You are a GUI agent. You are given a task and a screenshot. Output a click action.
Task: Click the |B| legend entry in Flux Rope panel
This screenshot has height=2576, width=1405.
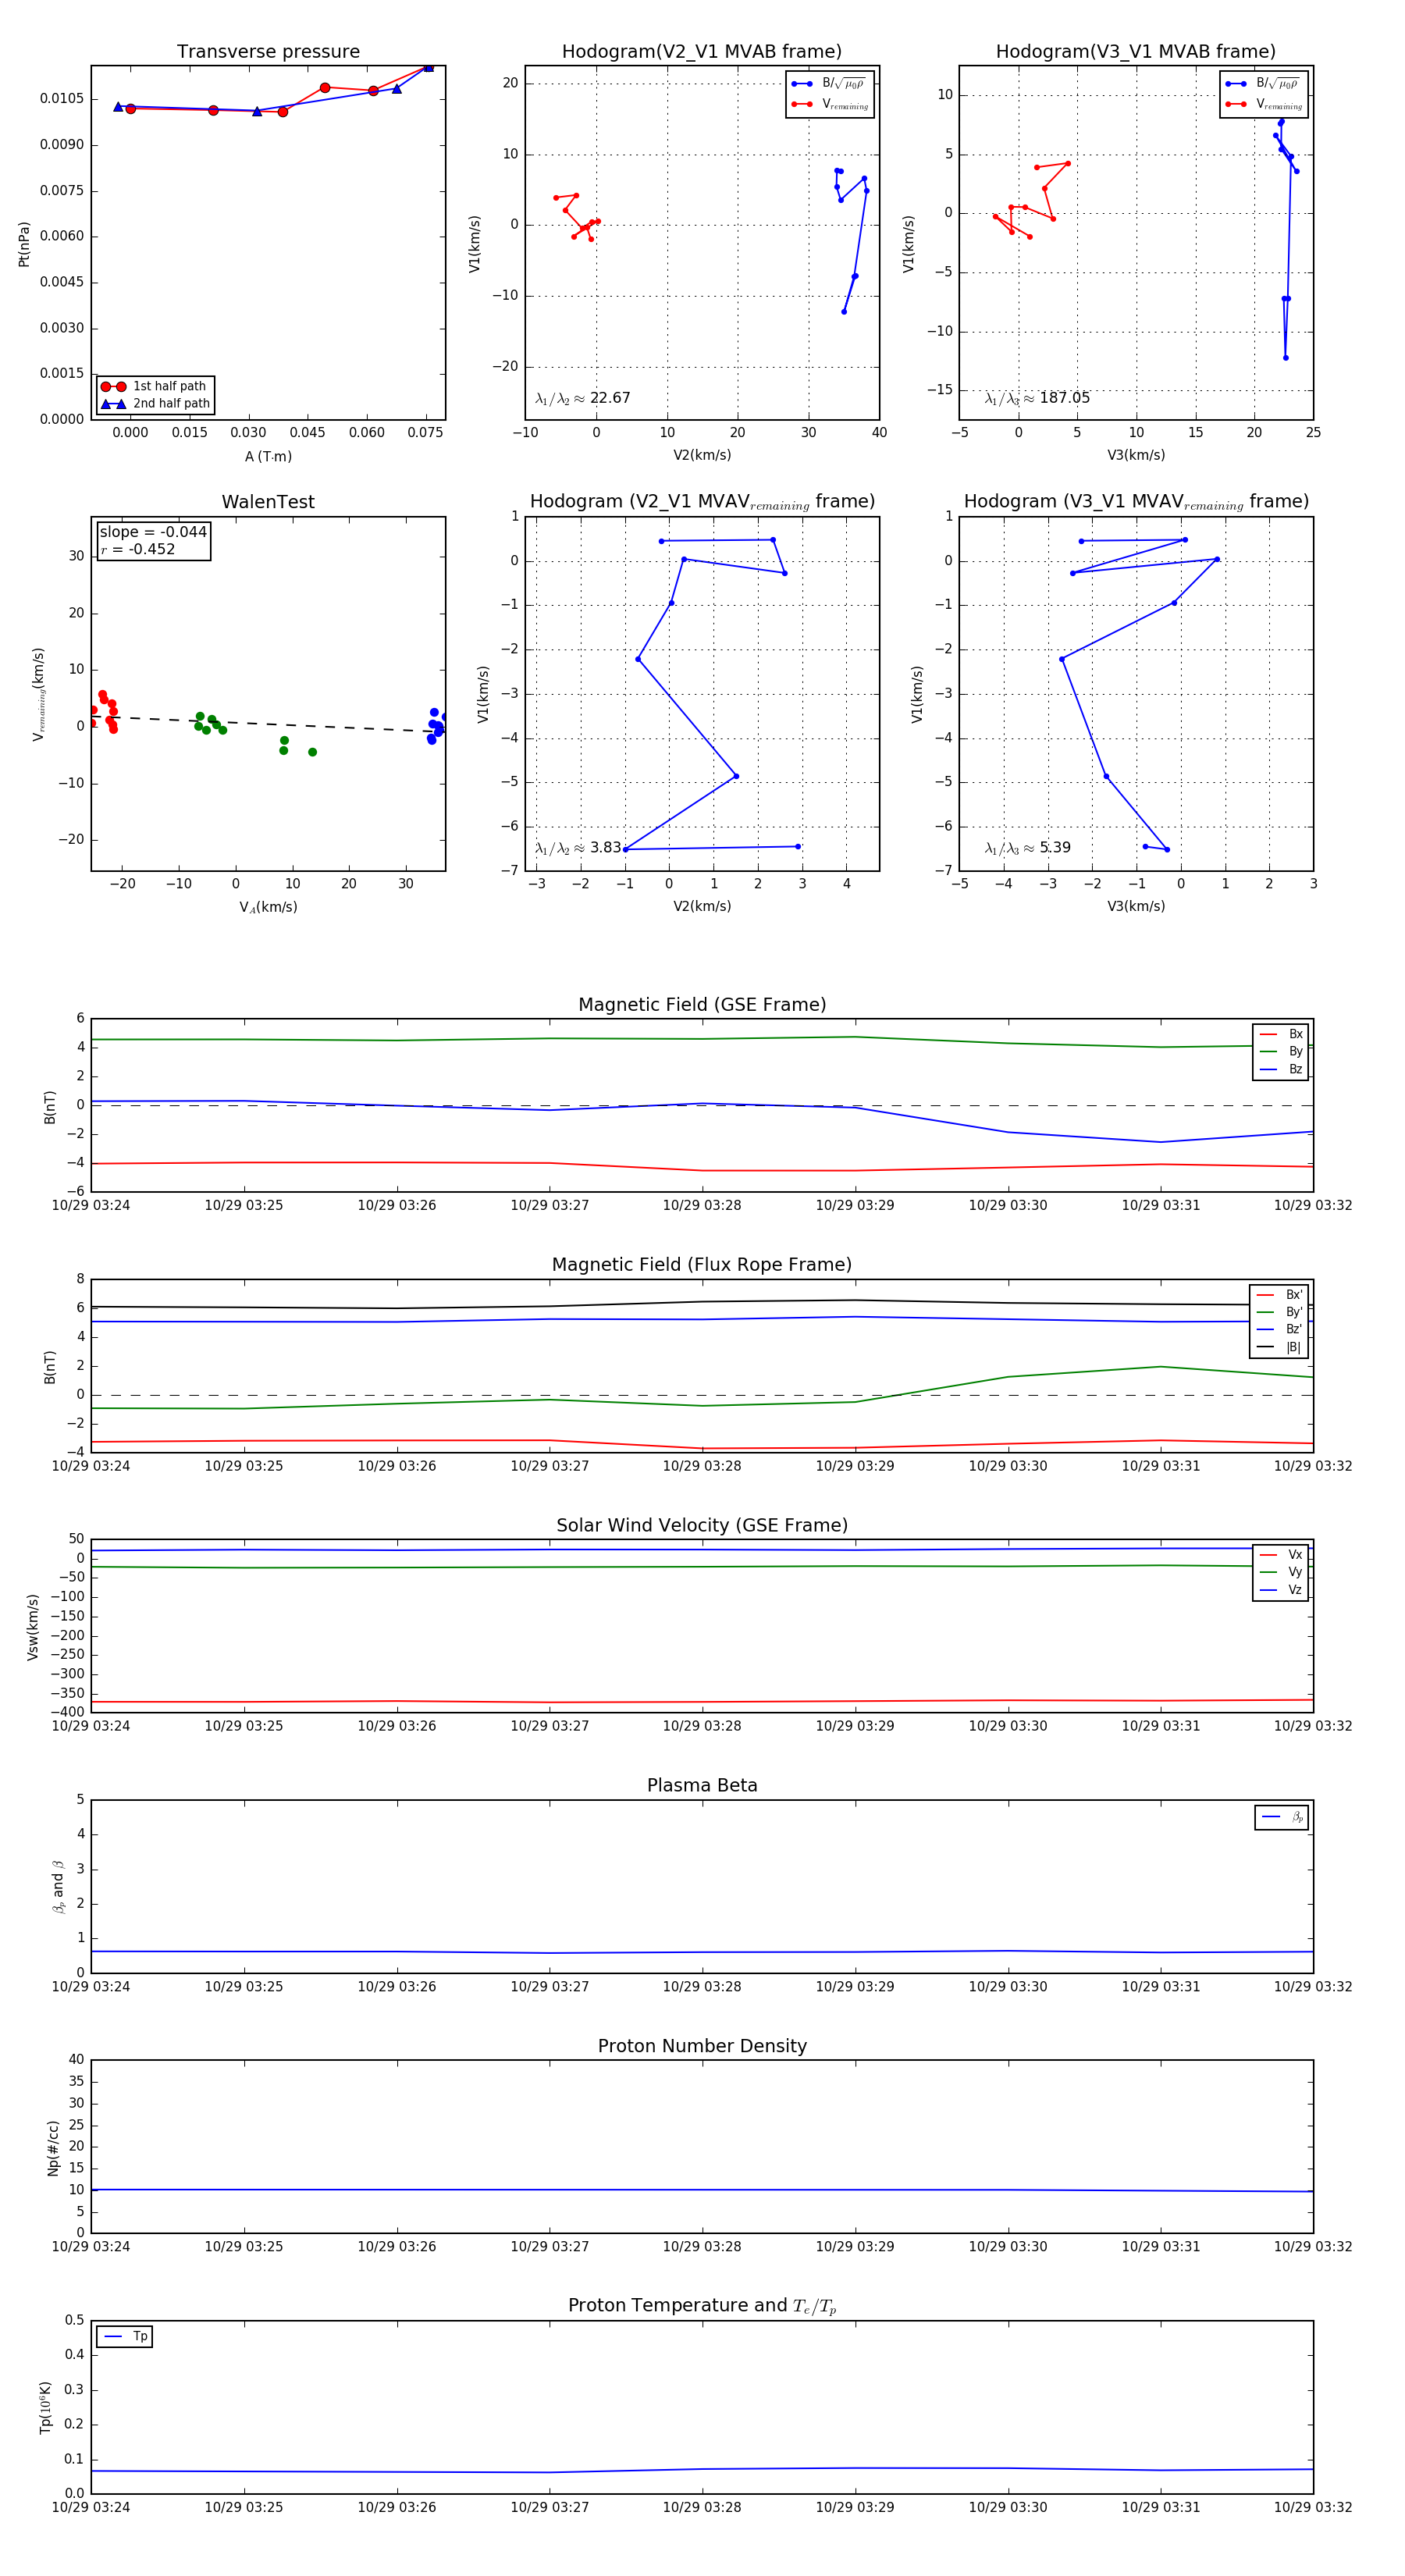click(1279, 1347)
